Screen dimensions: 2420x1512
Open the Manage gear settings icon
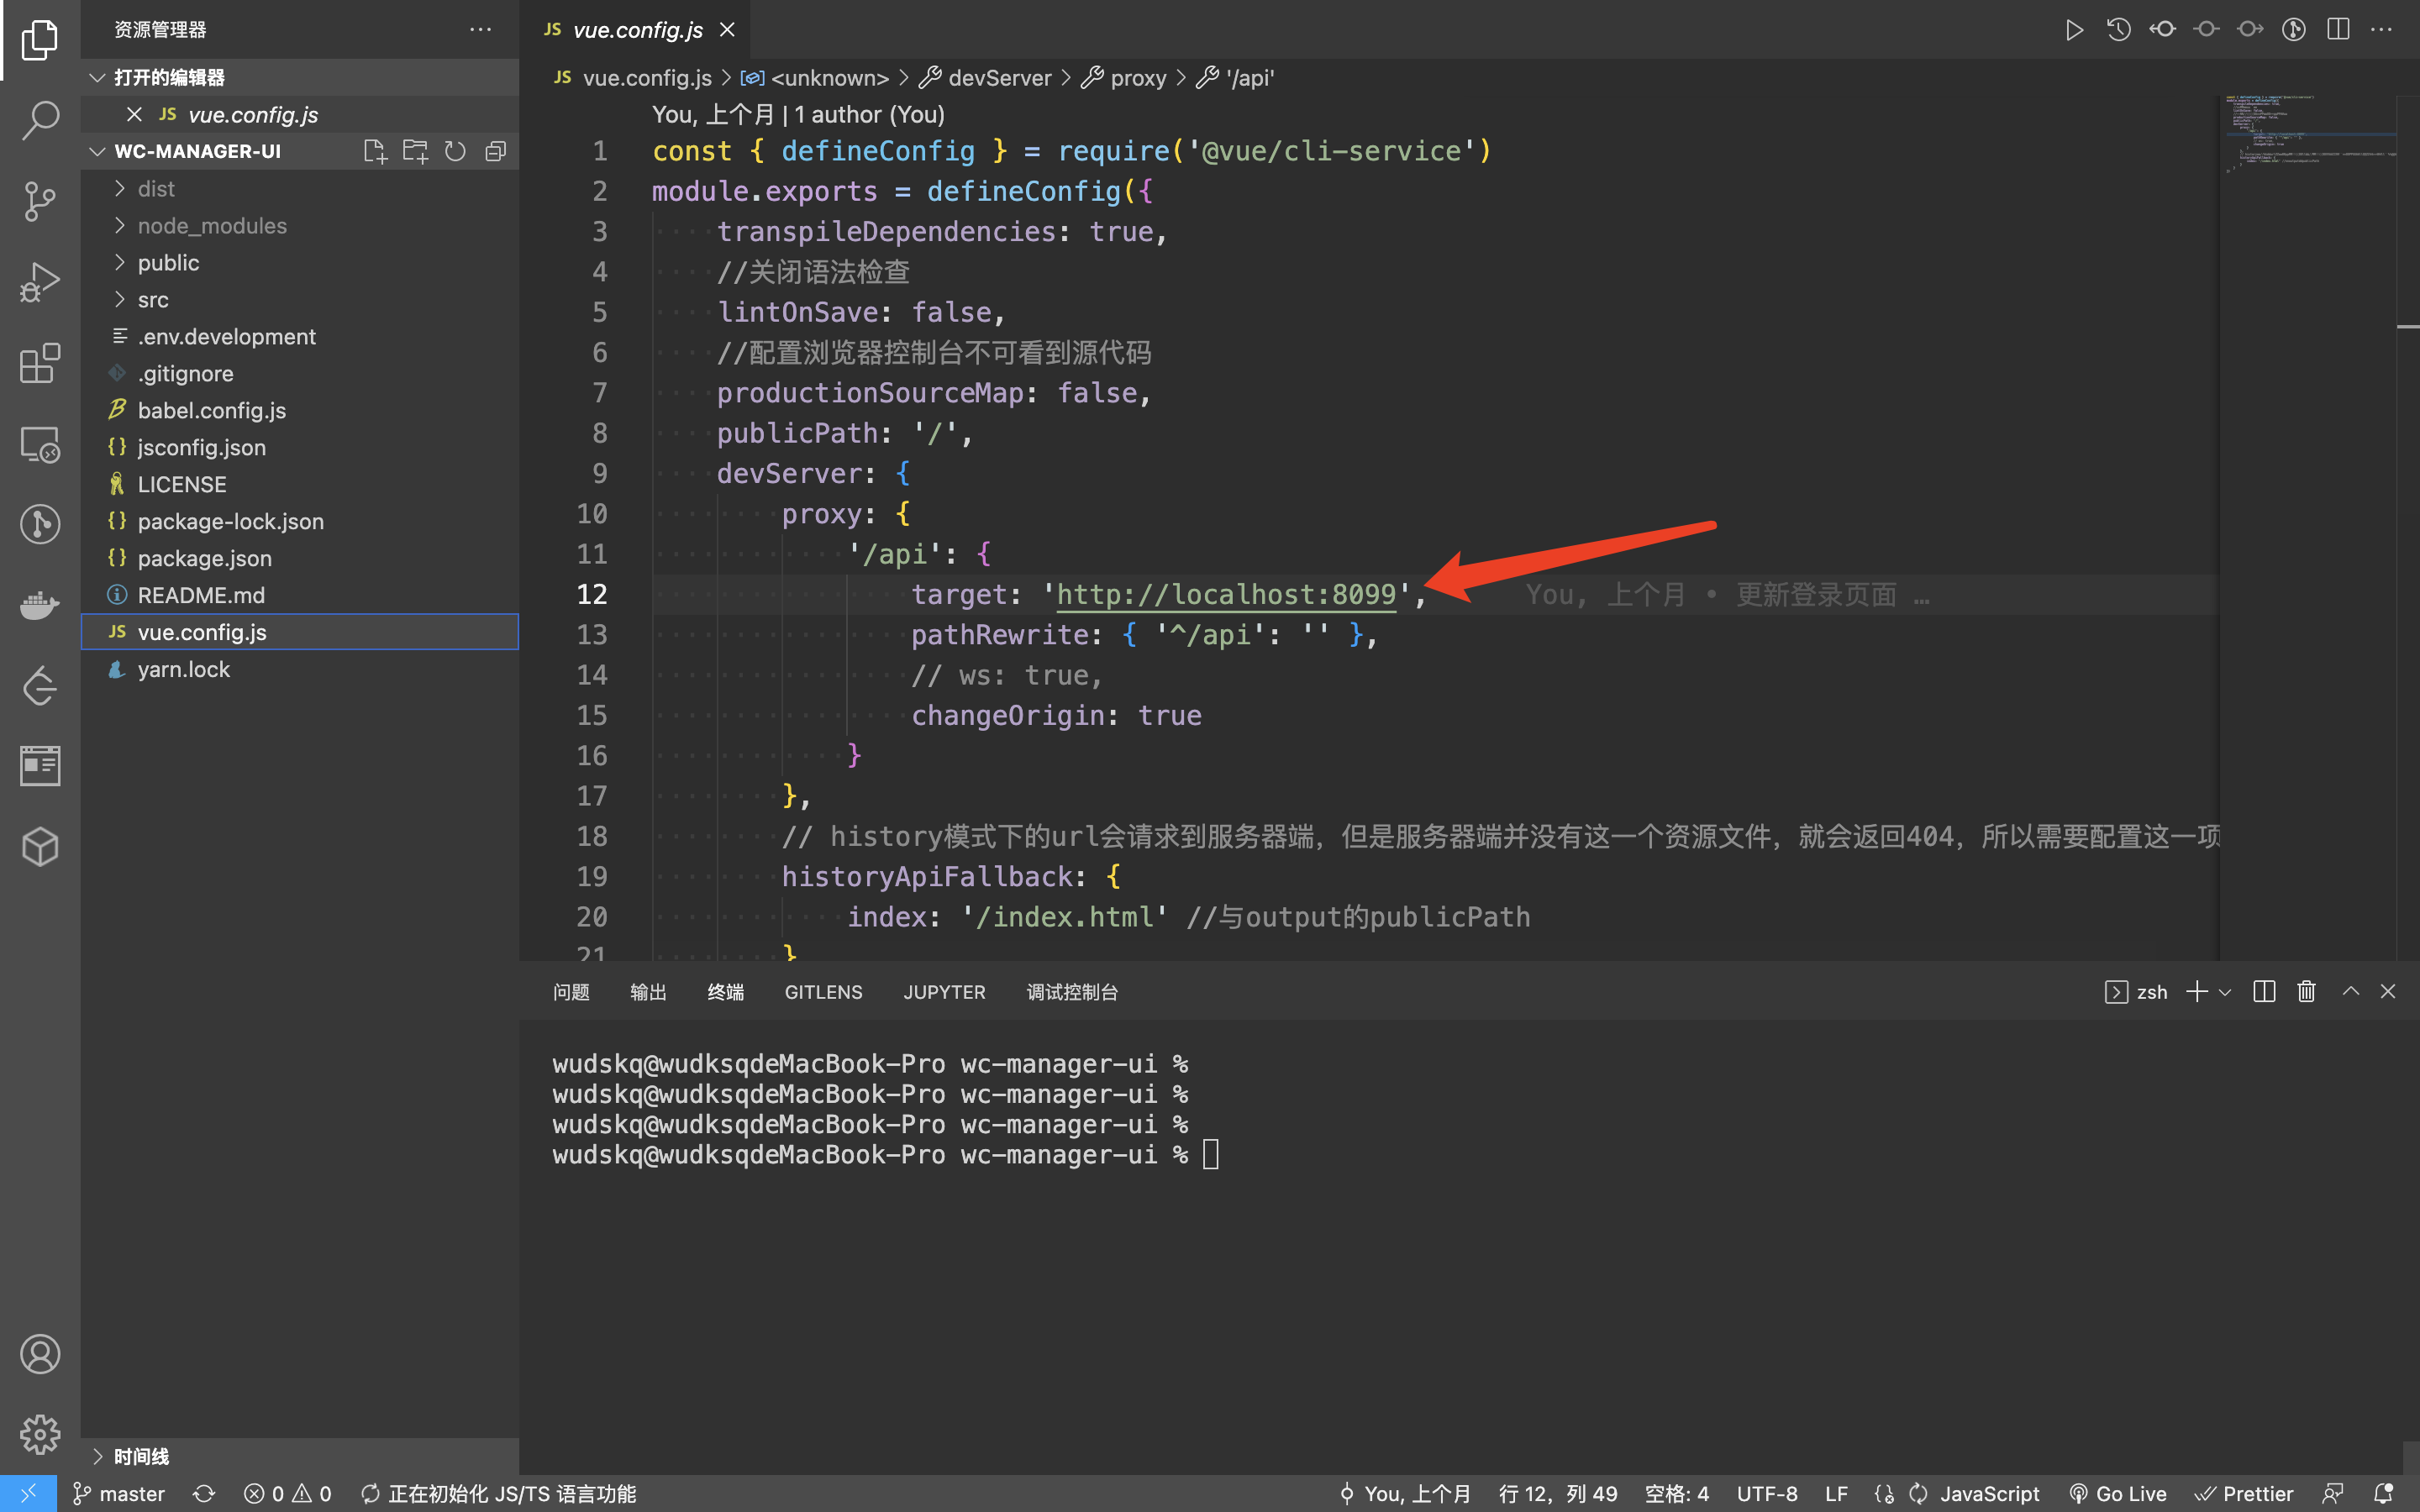point(40,1434)
